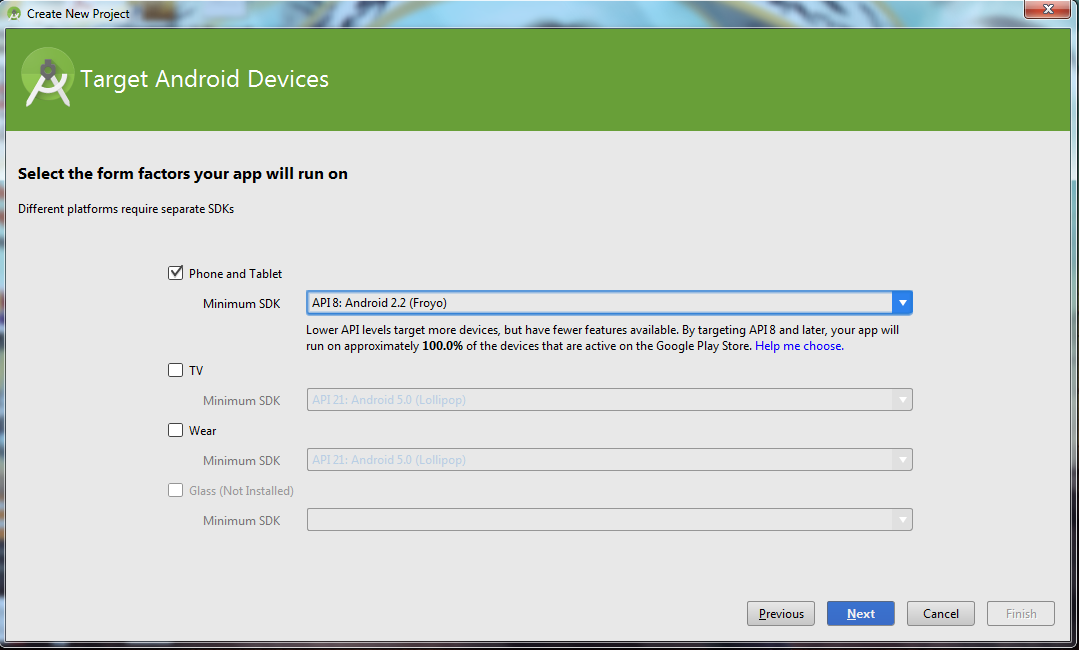Click the disabled Finish button
Viewport: 1079px width, 650px height.
(x=1021, y=614)
